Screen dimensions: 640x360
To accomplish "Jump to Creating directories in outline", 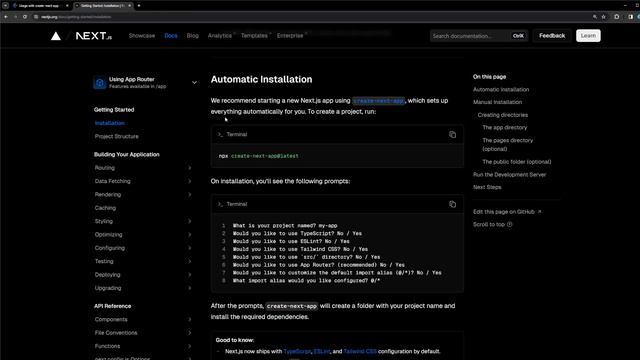I will pyautogui.click(x=502, y=115).
